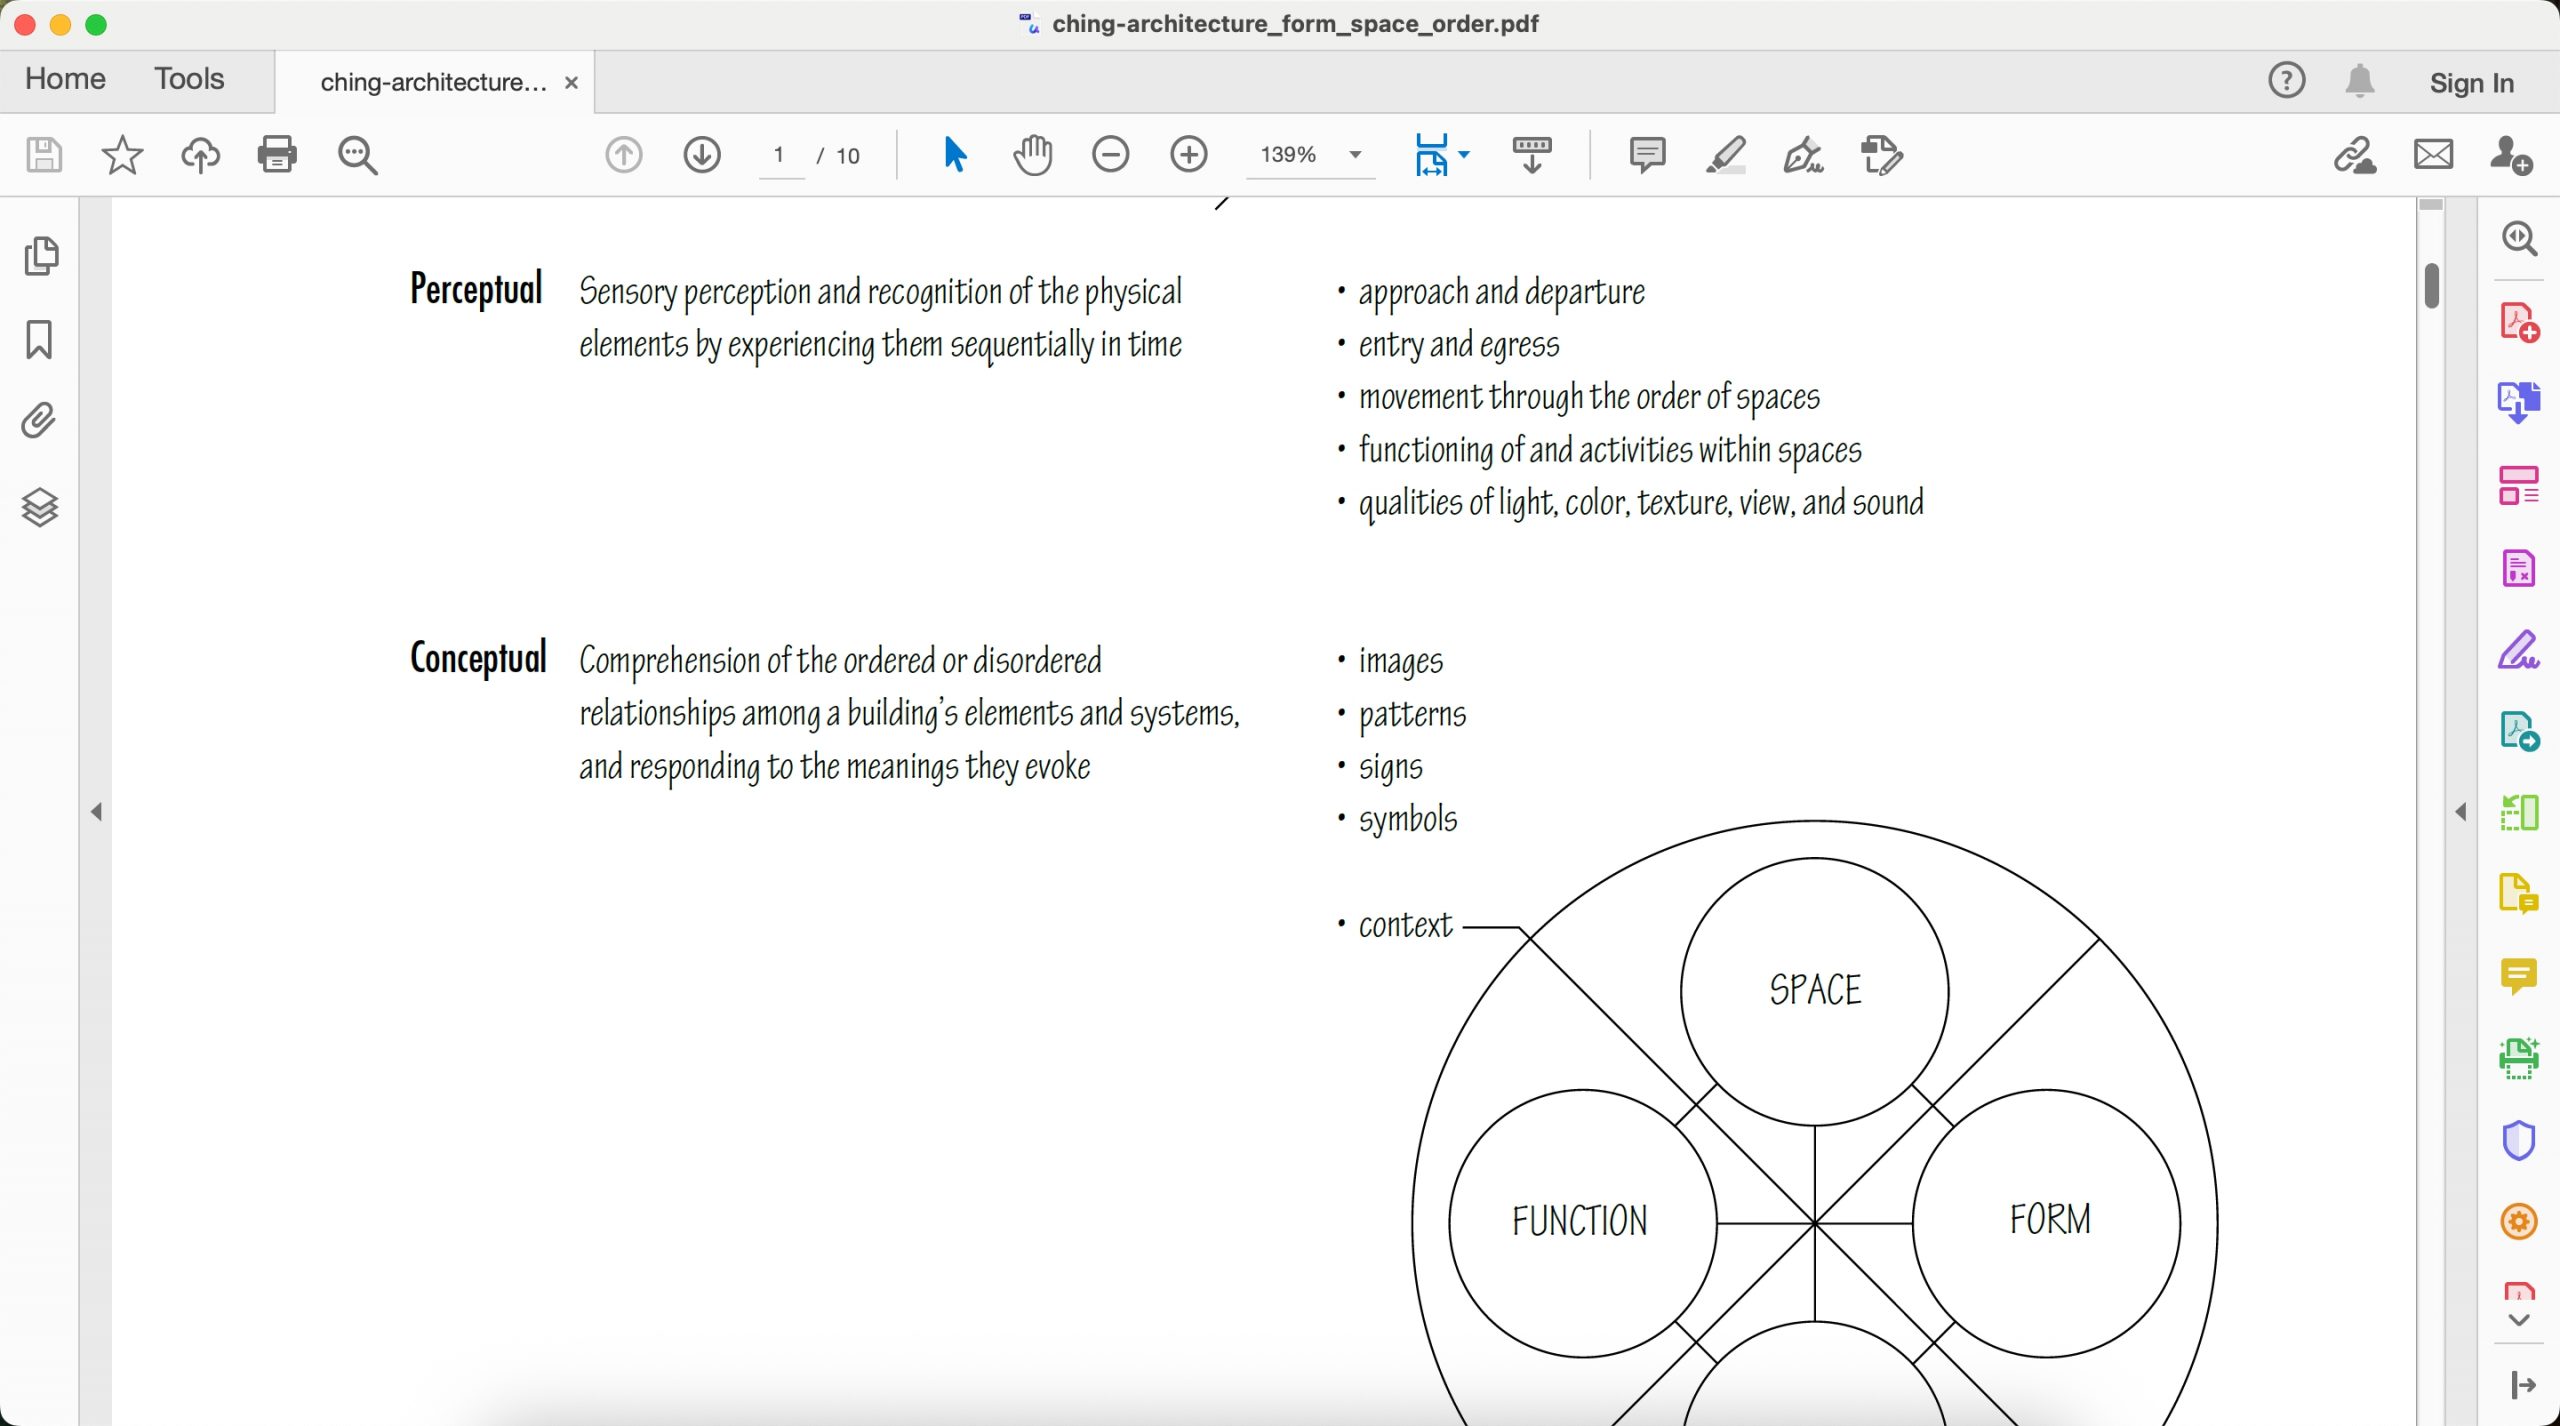Open the Attachments paperclip panel
2560x1426 pixels.
[39, 421]
